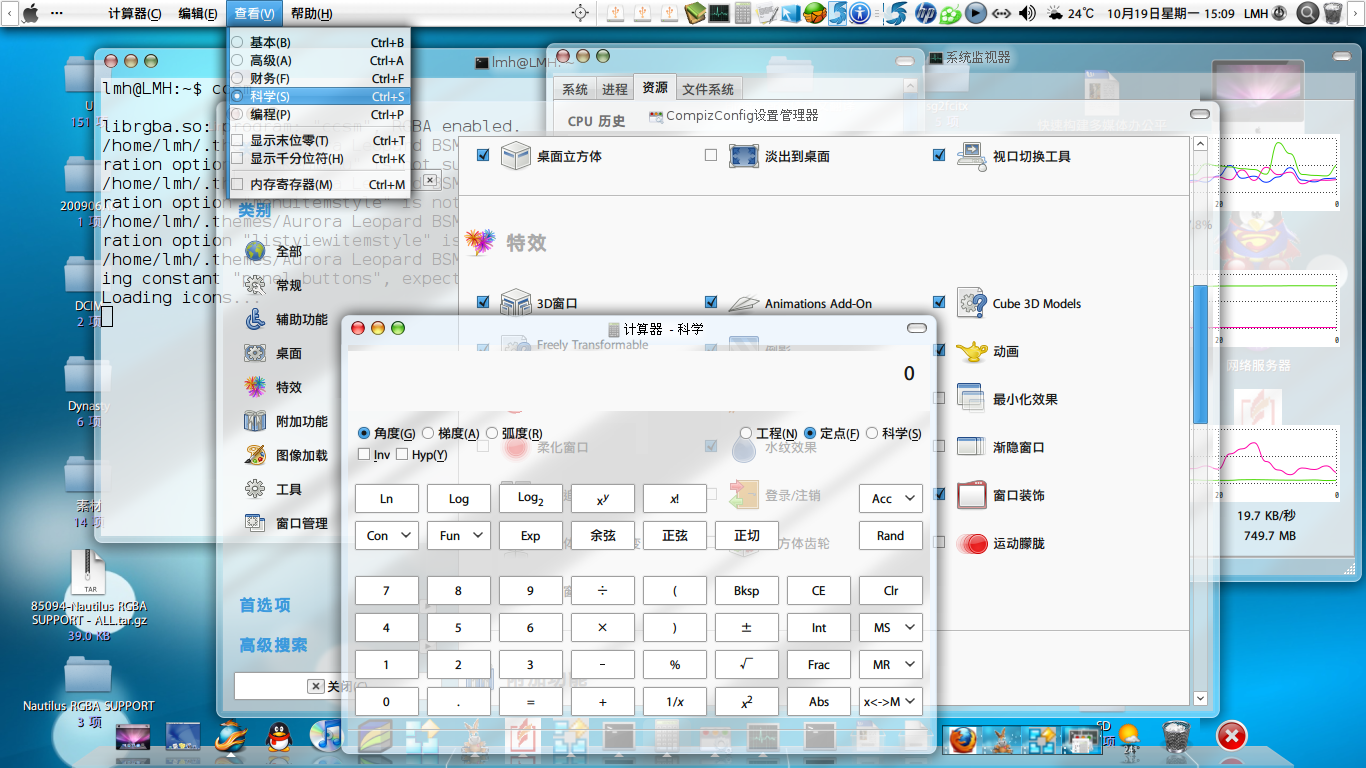1366x768 pixels.
Task: Open the x<->M exchange dropdown
Action: point(890,701)
